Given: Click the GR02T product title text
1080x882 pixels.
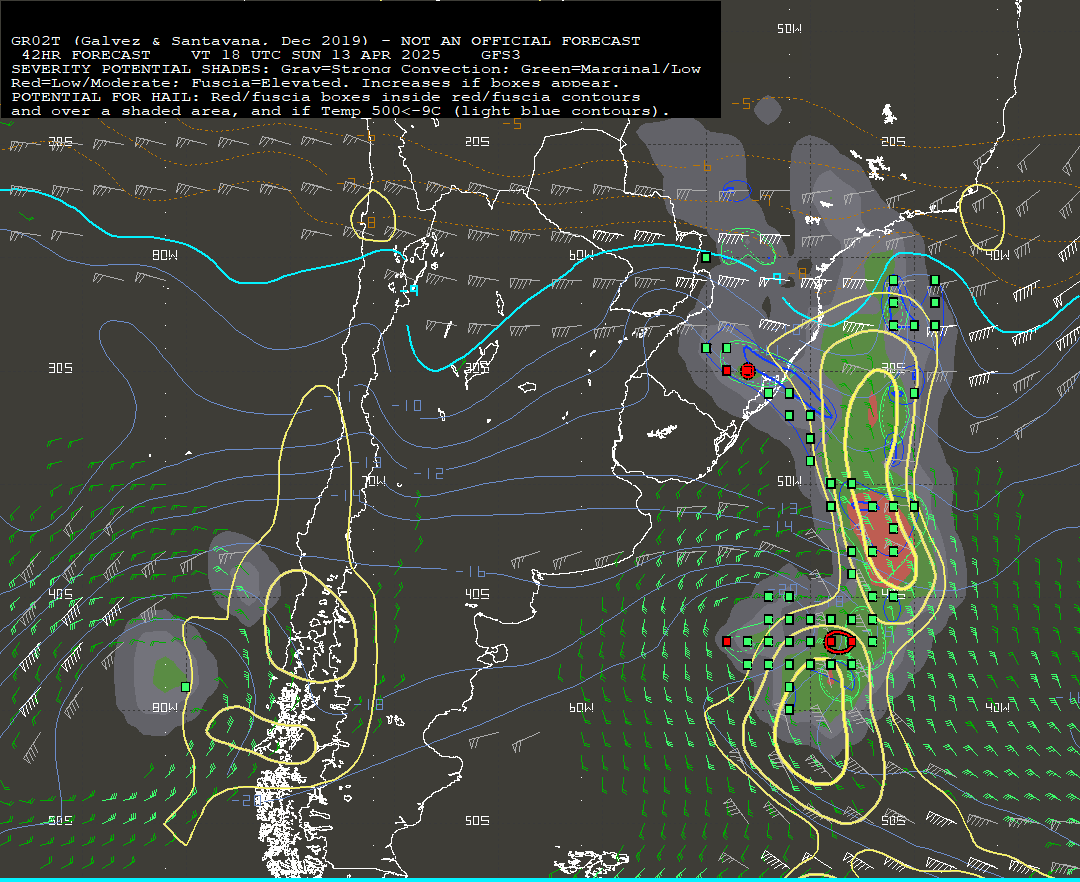Looking at the screenshot, I should 189,41.
